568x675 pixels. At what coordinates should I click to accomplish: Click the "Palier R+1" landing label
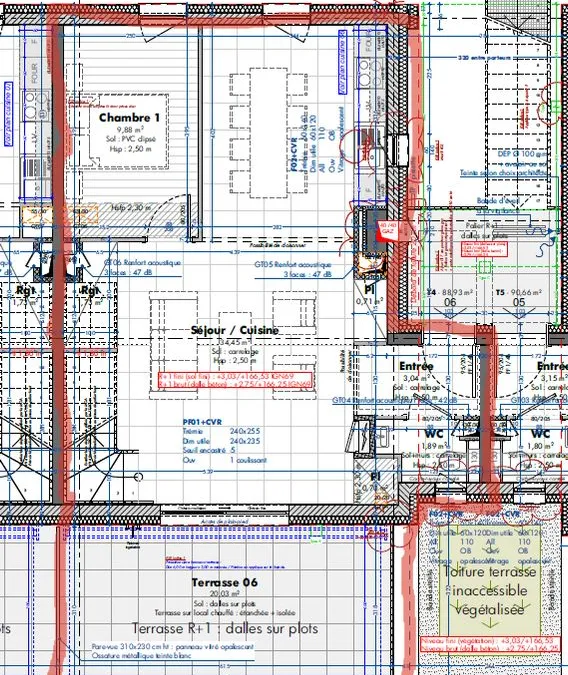pyautogui.click(x=481, y=226)
